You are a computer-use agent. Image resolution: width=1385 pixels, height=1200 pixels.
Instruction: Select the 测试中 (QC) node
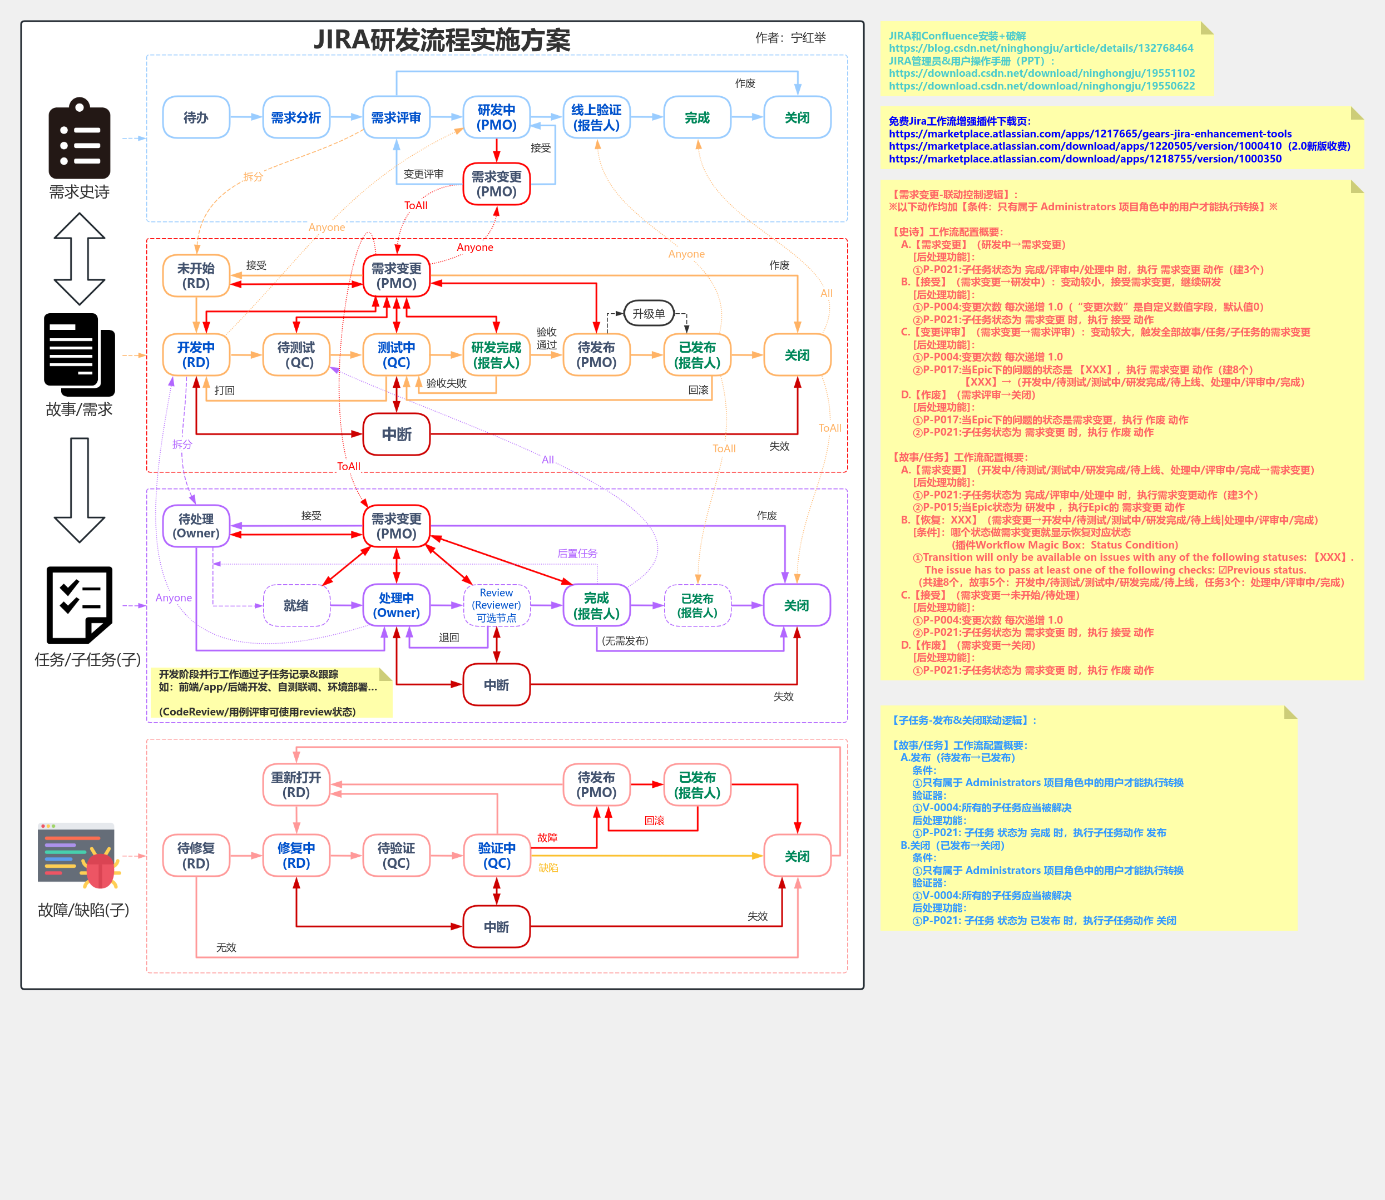[396, 355]
